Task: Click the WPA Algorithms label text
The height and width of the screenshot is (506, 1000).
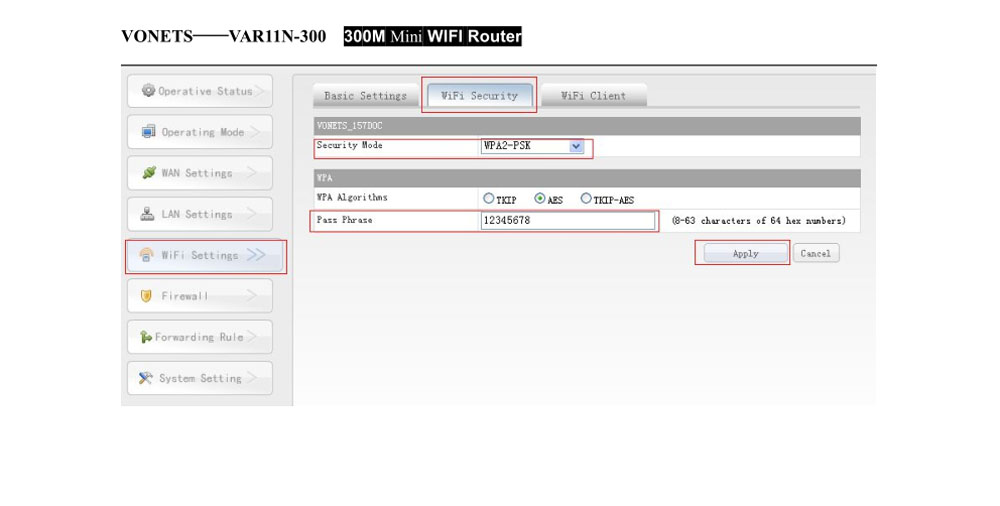Action: [x=352, y=197]
